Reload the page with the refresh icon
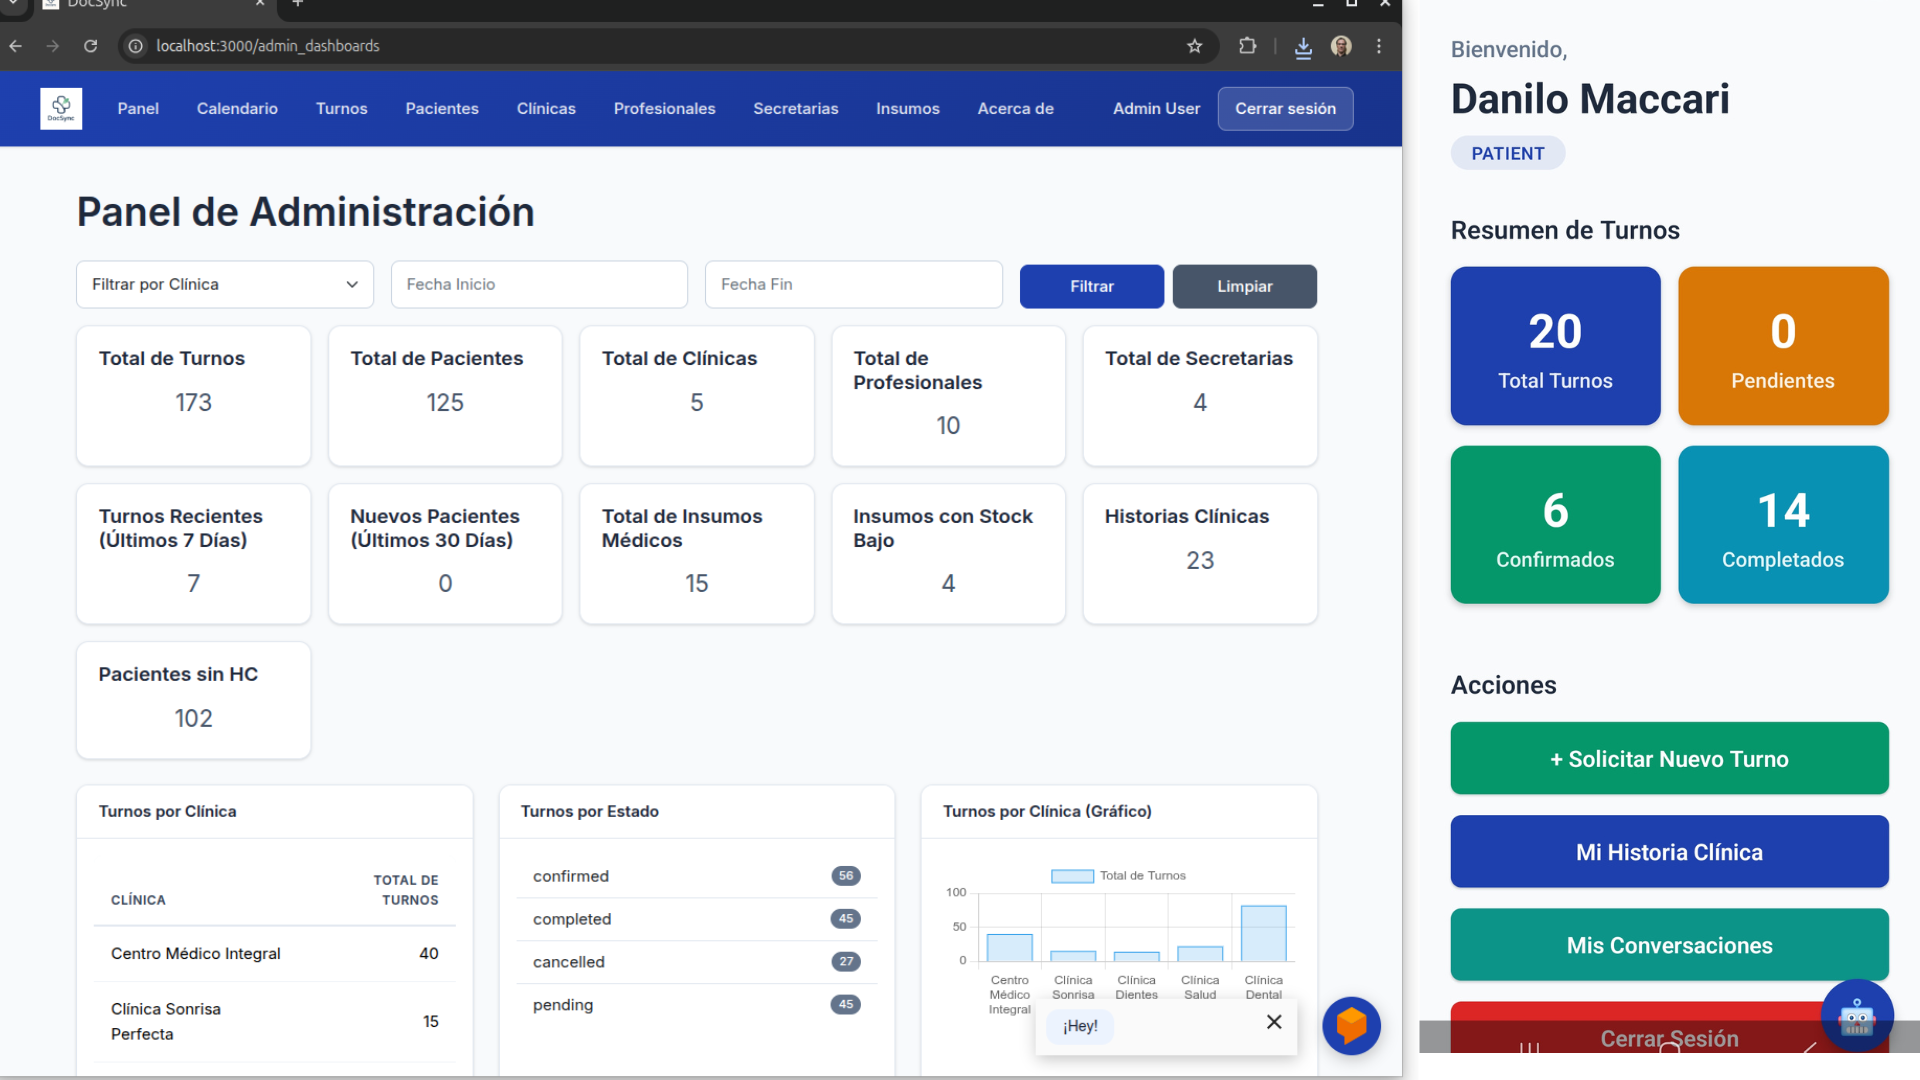This screenshot has height=1080, width=1920. (90, 46)
